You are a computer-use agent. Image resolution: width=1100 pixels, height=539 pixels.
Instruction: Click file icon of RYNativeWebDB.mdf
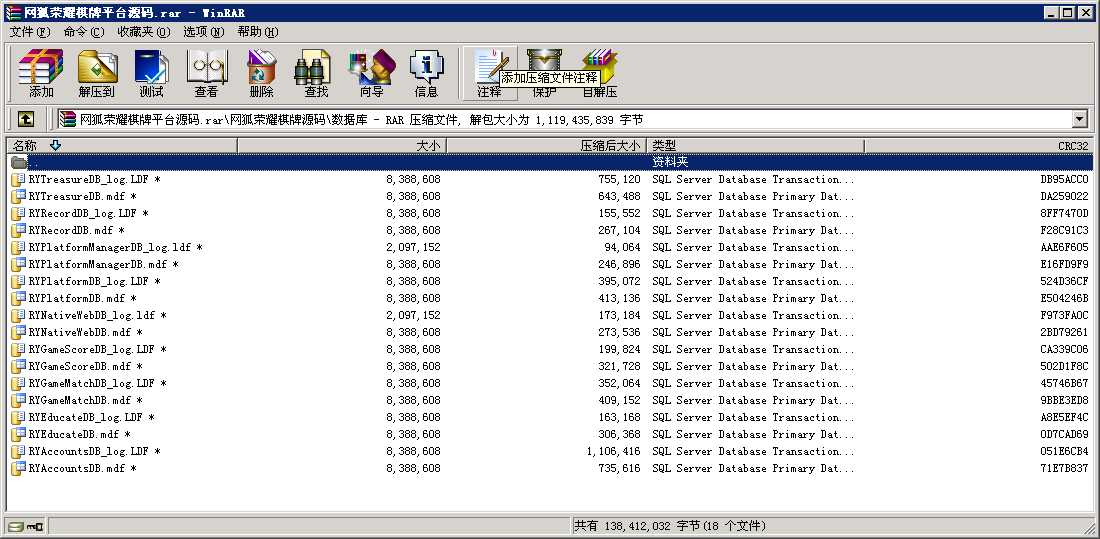click(x=19, y=332)
